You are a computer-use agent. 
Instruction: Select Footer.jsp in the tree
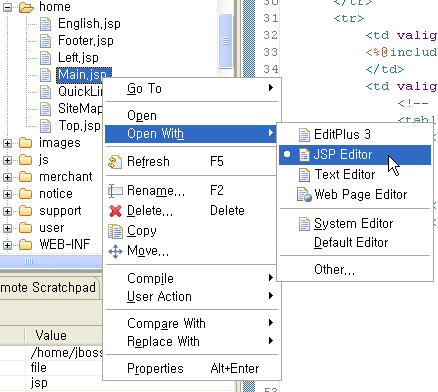pos(86,41)
